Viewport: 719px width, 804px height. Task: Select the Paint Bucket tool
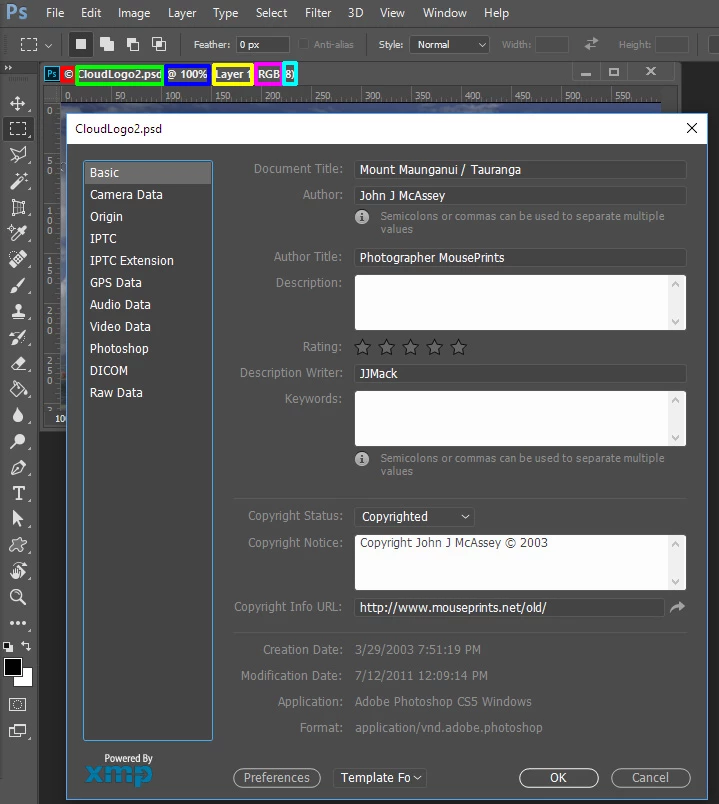(18, 390)
